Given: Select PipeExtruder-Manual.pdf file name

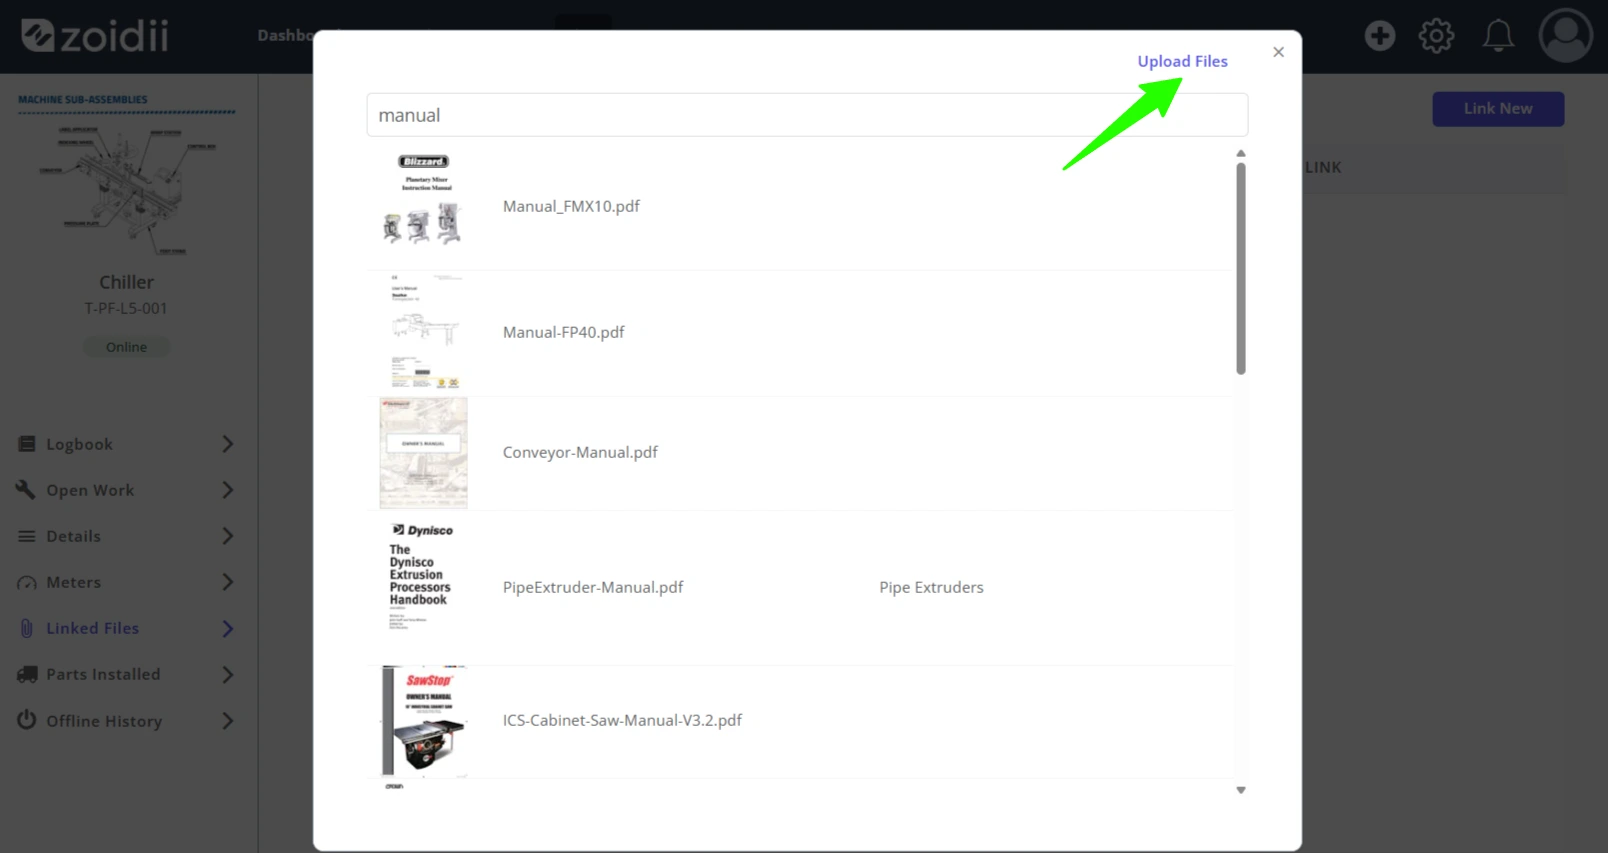Looking at the screenshot, I should coord(593,587).
